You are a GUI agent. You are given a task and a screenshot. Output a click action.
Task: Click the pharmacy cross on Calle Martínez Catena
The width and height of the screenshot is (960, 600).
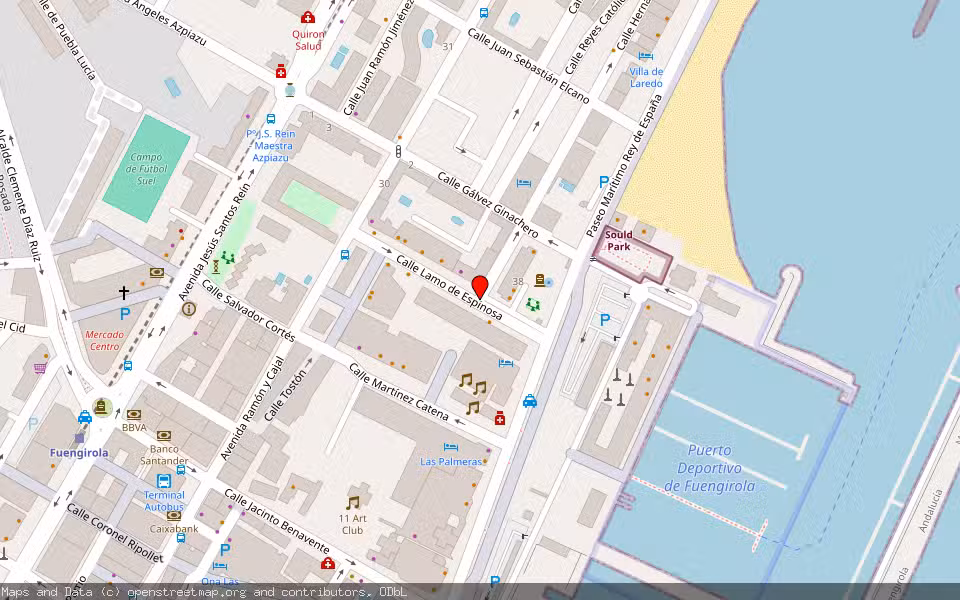(x=500, y=419)
